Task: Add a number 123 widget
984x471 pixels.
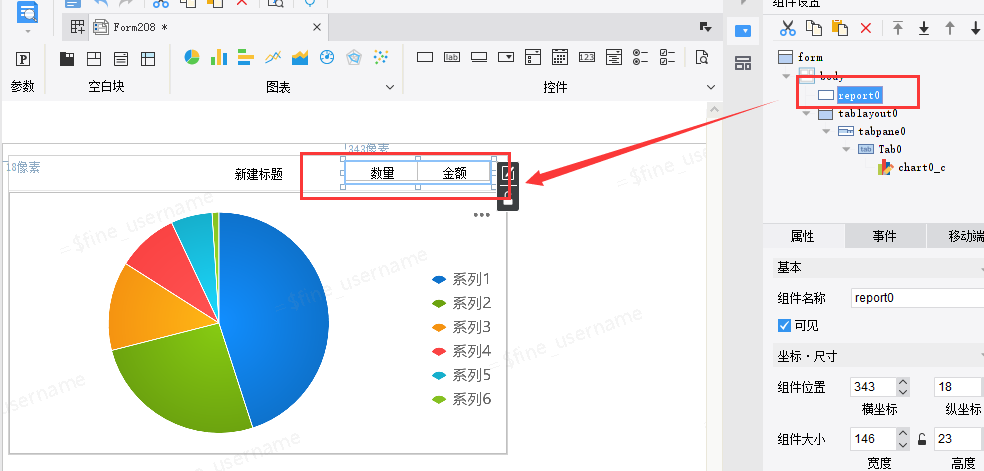Action: [x=587, y=57]
